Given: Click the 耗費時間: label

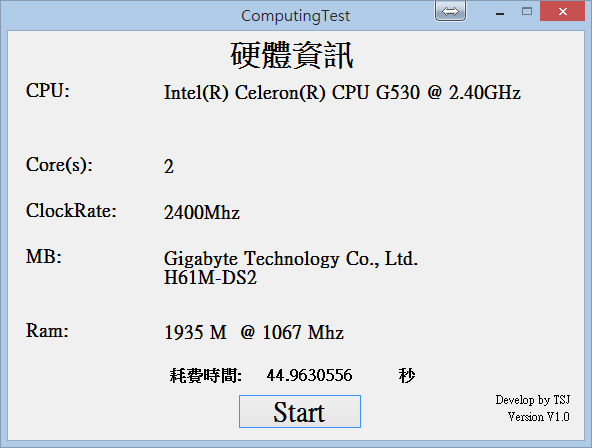Looking at the screenshot, I should coord(206,376).
